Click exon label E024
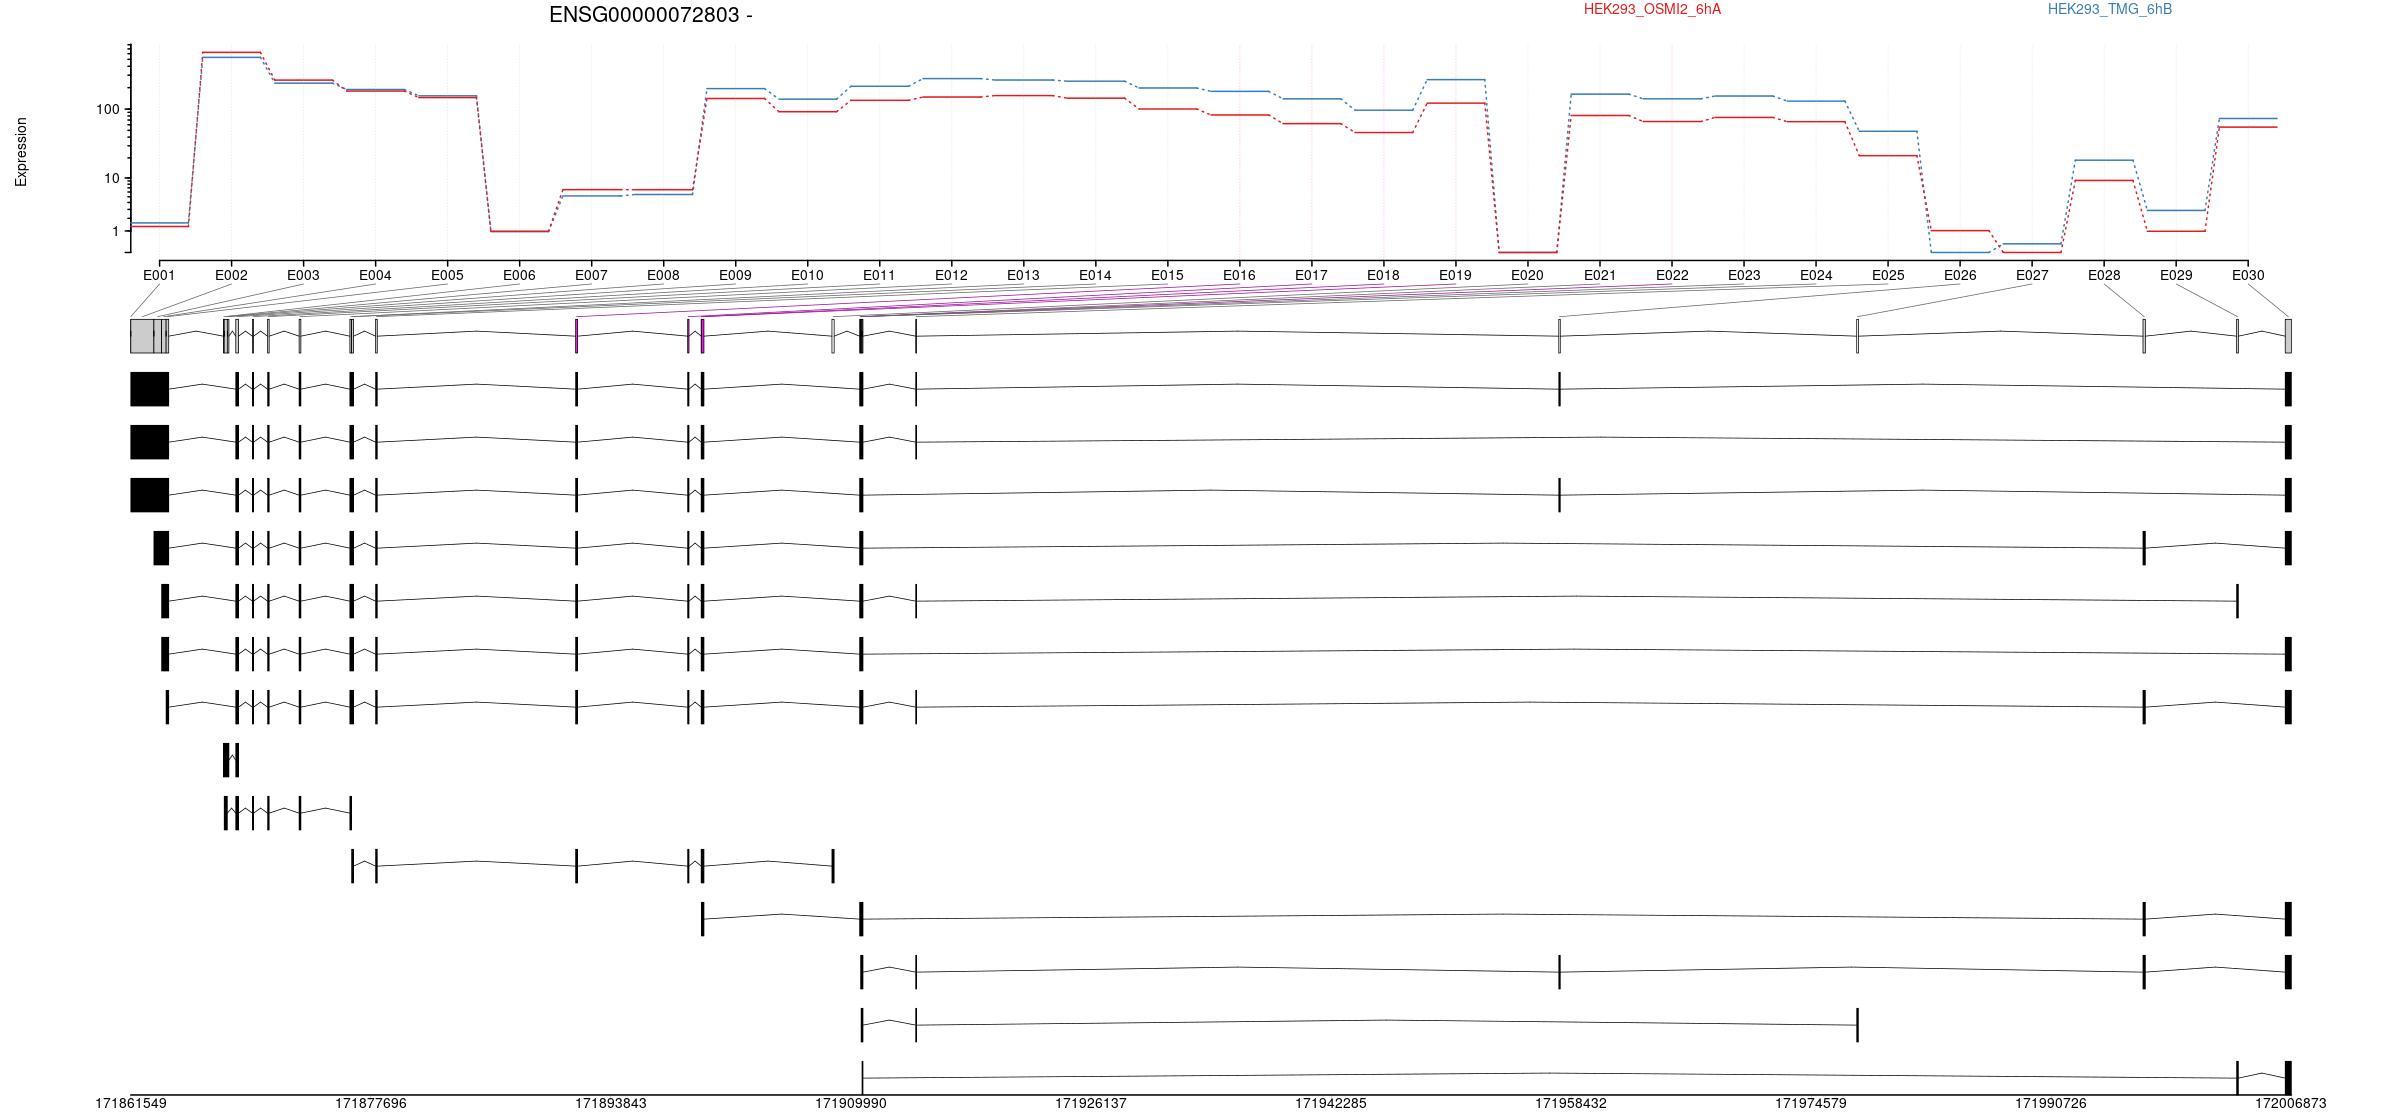2400x1120 pixels. tap(1816, 275)
